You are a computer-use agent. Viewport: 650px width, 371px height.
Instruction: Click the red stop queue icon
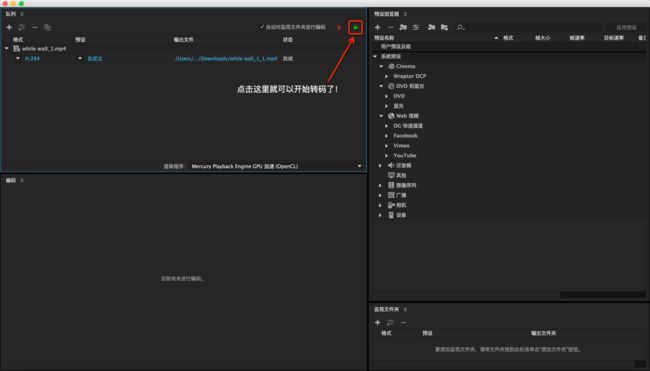[339, 27]
